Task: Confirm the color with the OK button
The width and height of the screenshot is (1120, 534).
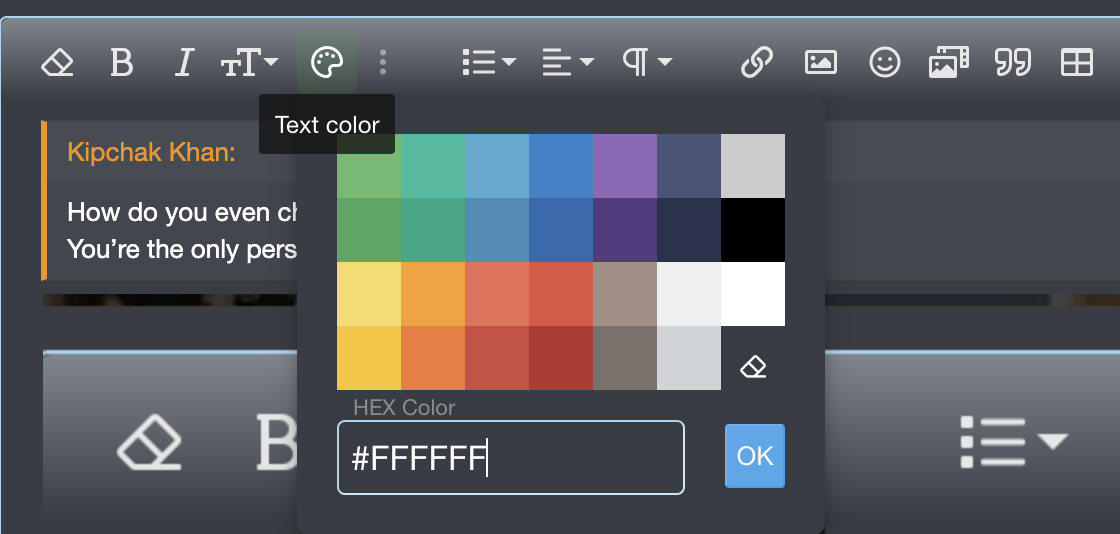Action: coord(755,456)
